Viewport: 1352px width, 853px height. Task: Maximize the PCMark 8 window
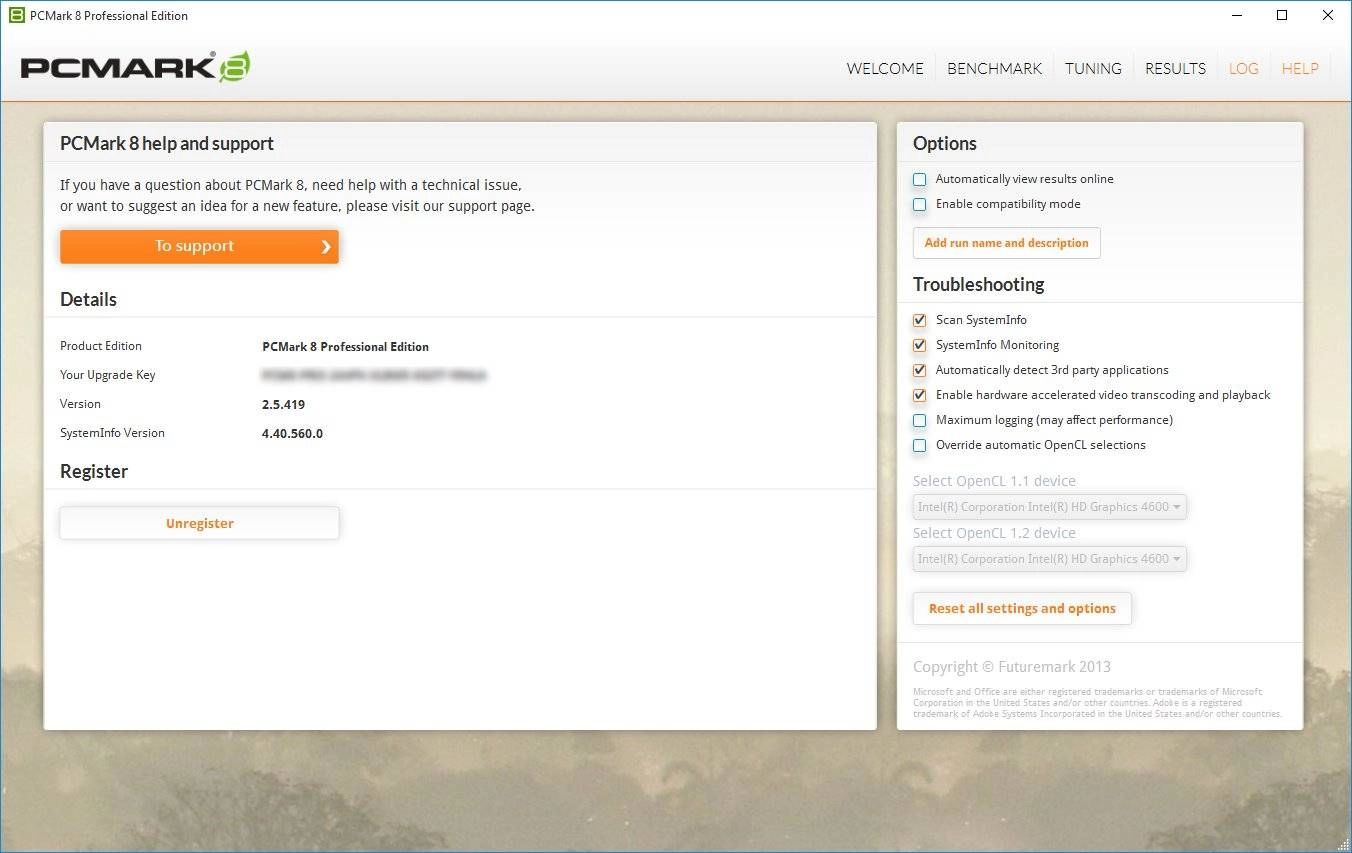1283,15
